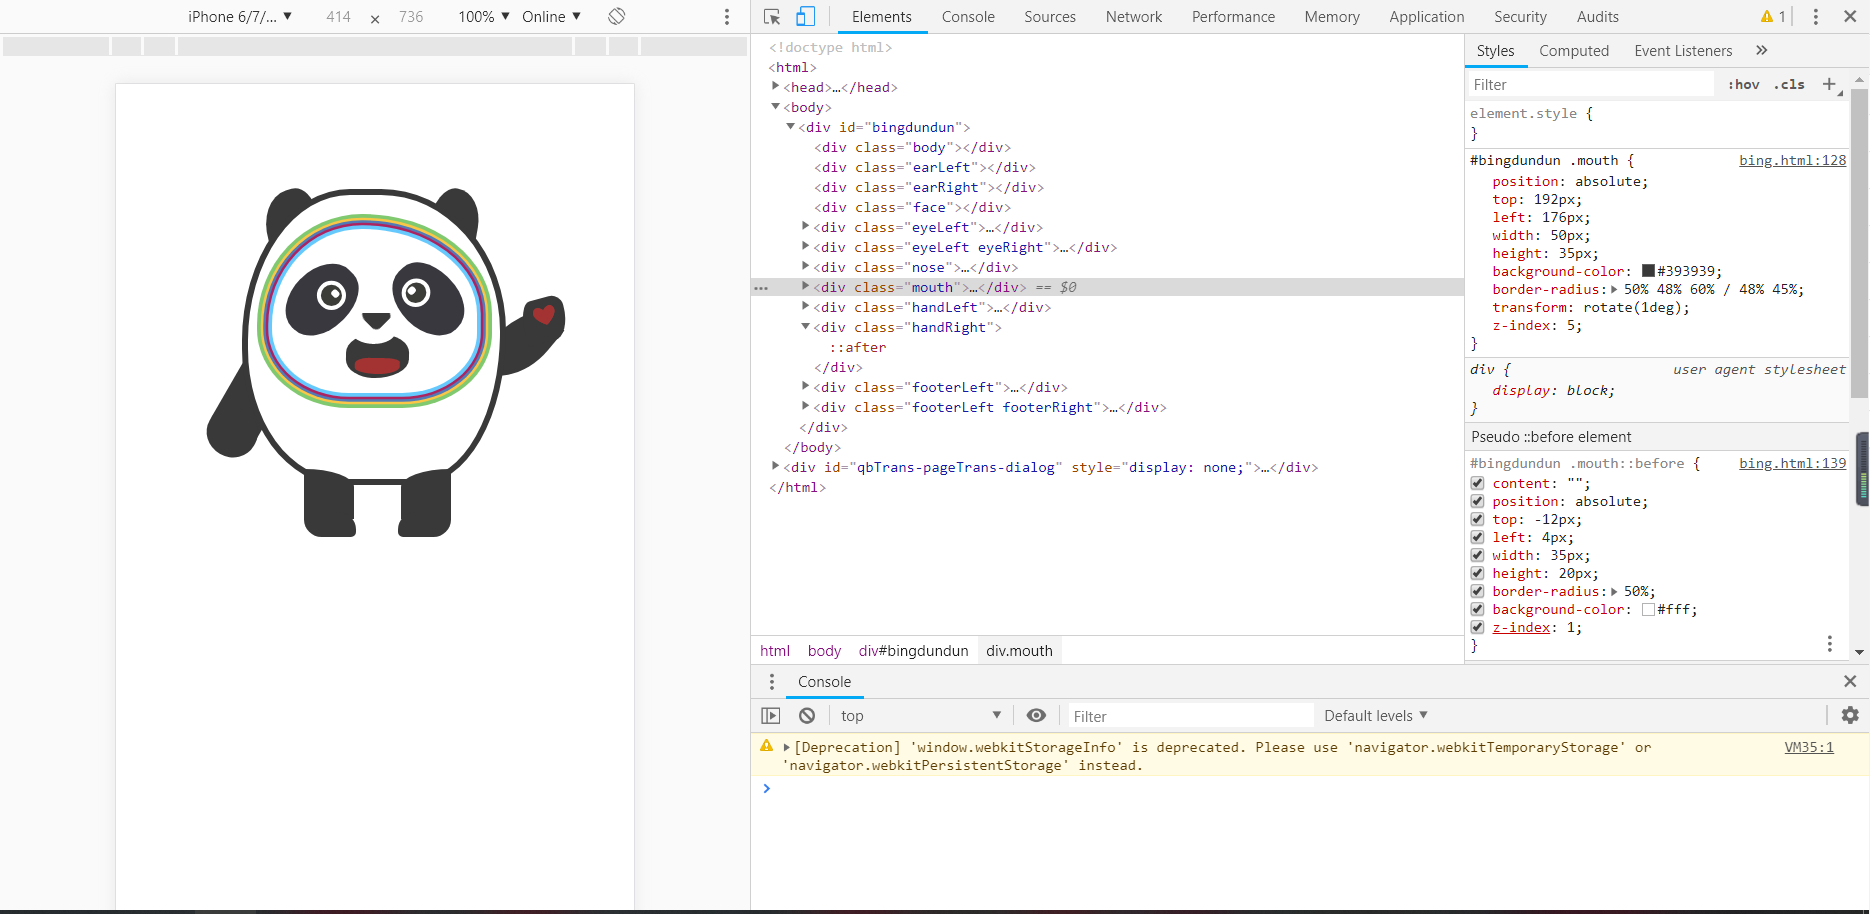The image size is (1870, 914).
Task: Collapse the handRight div node
Action: pyautogui.click(x=805, y=327)
